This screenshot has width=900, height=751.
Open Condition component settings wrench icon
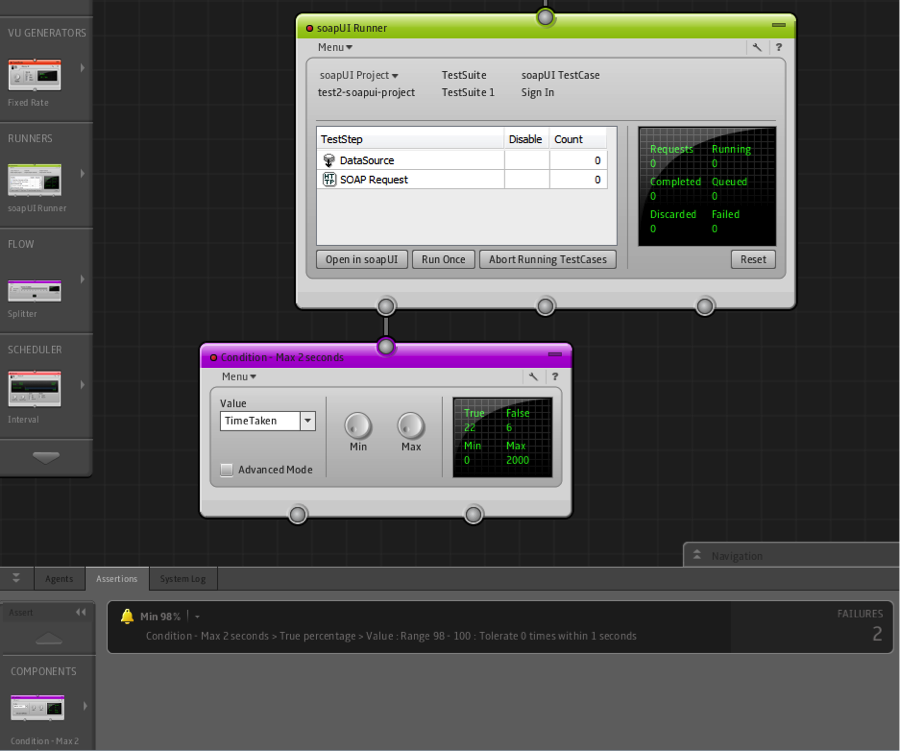(533, 377)
